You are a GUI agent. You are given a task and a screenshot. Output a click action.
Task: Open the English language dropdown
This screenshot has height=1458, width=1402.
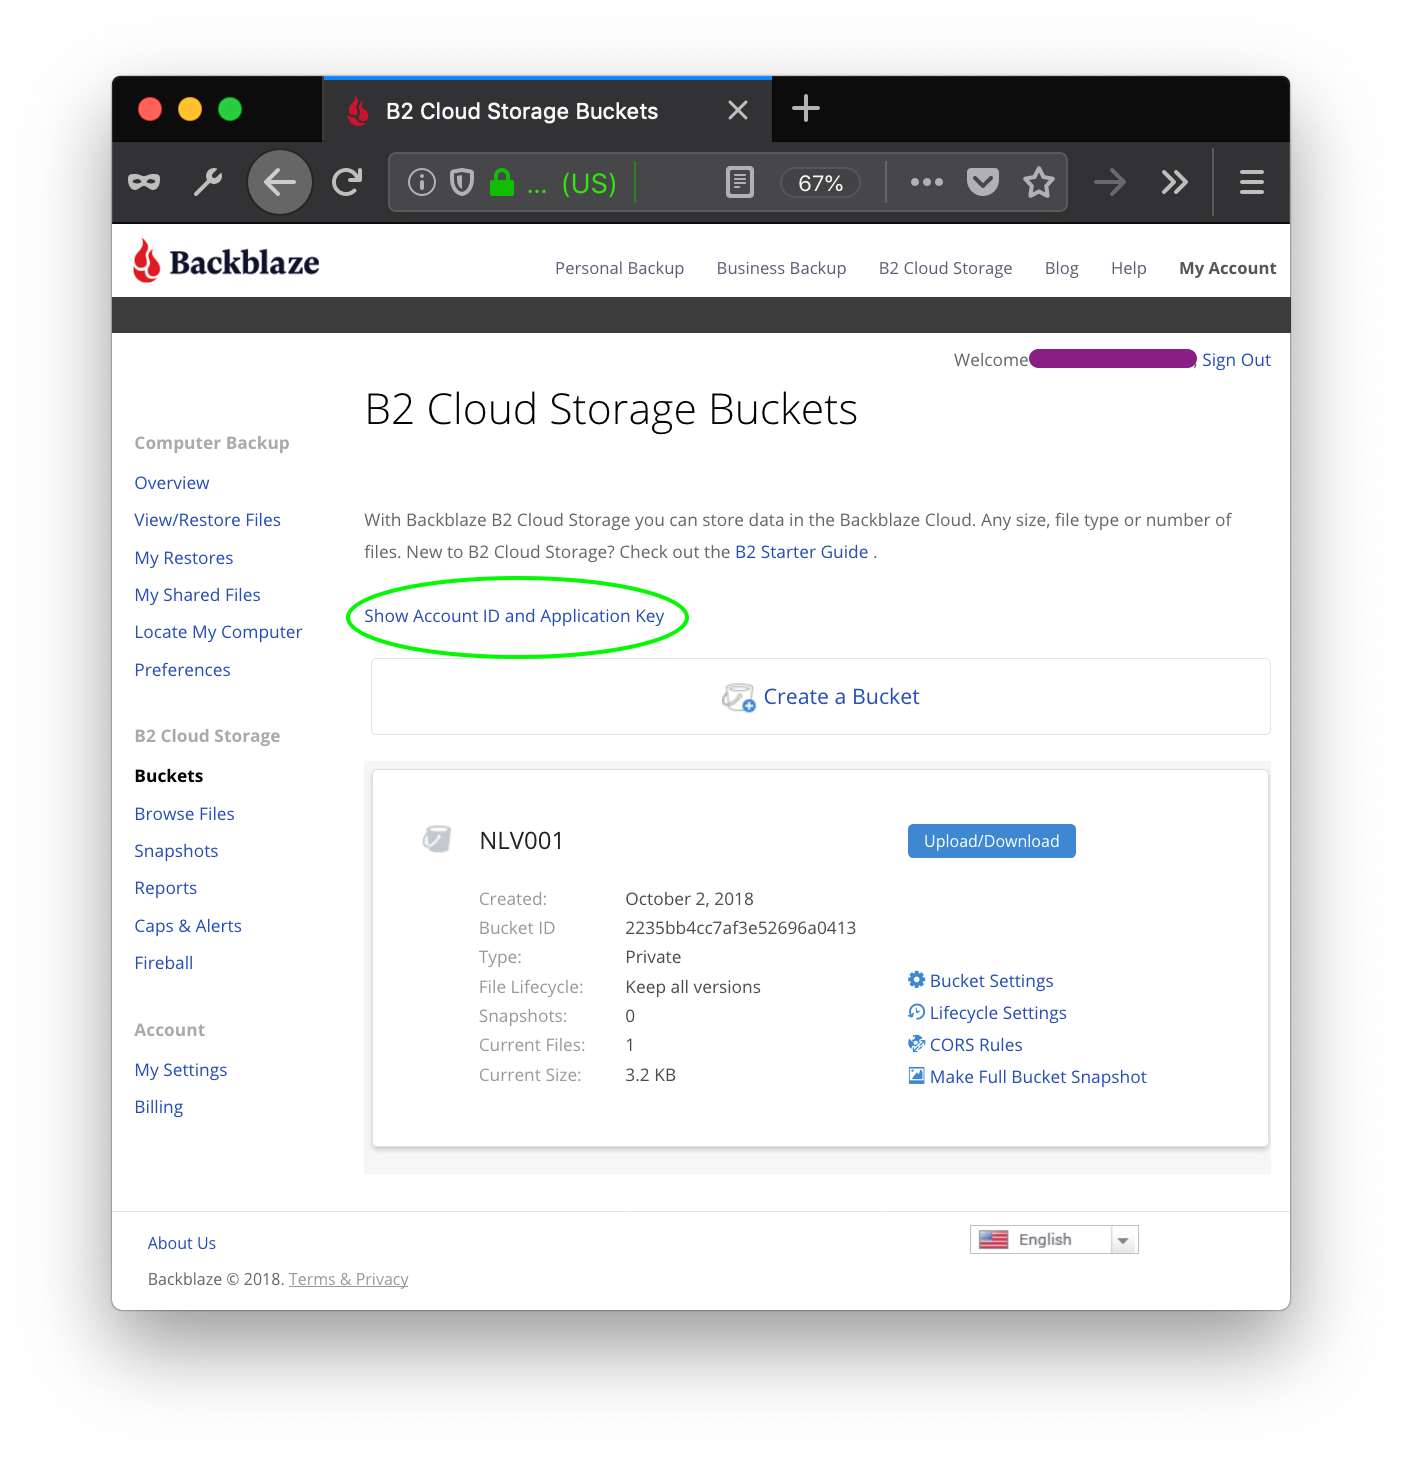(x=1054, y=1240)
